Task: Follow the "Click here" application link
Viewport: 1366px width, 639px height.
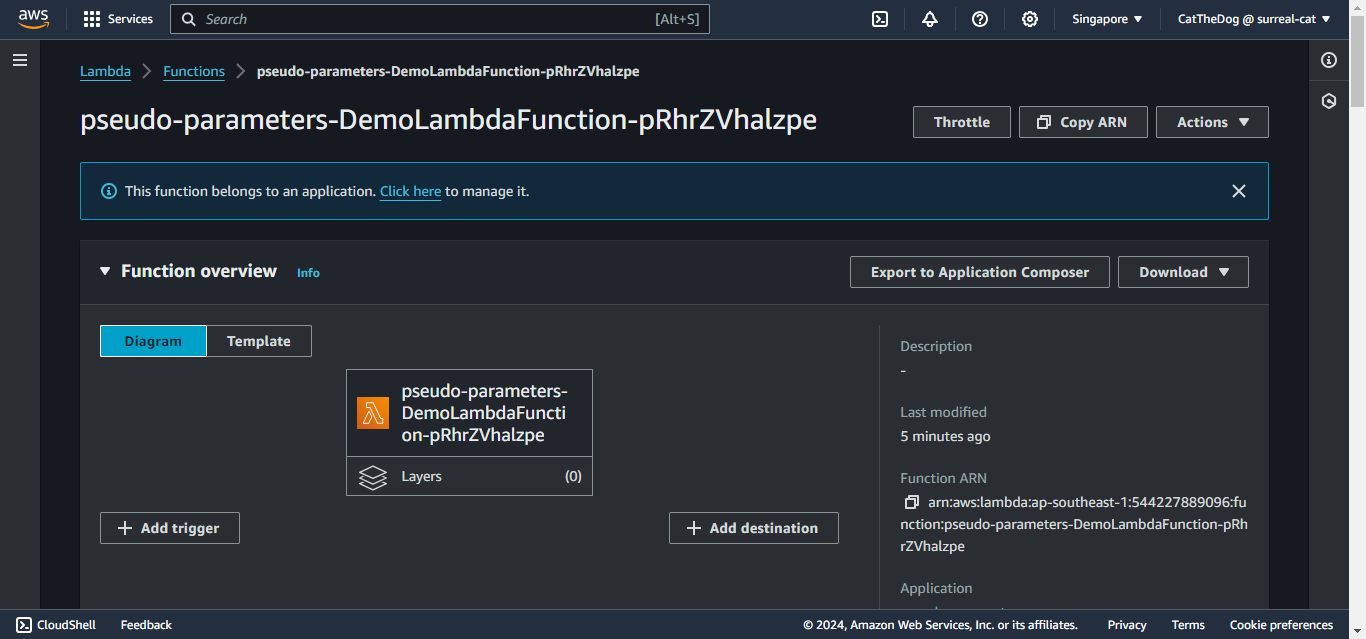Action: coord(410,191)
